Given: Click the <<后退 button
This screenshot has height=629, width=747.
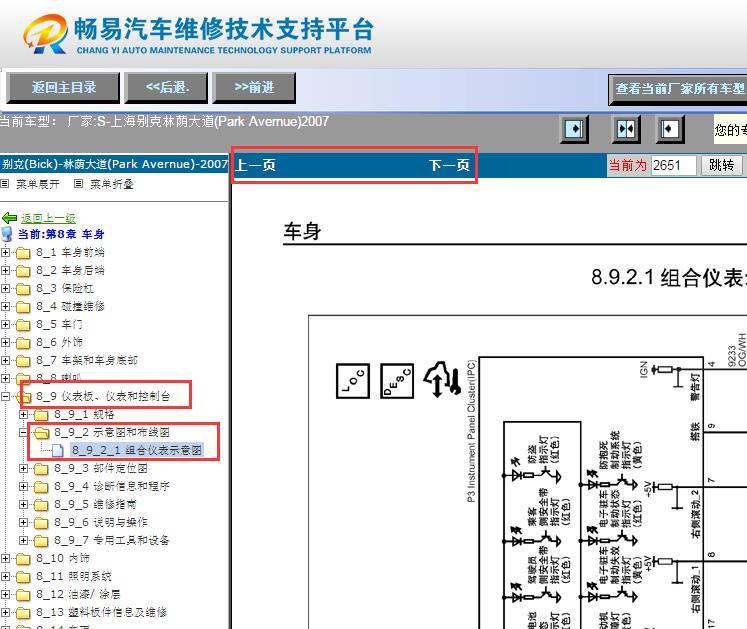Looking at the screenshot, I should pyautogui.click(x=167, y=88).
